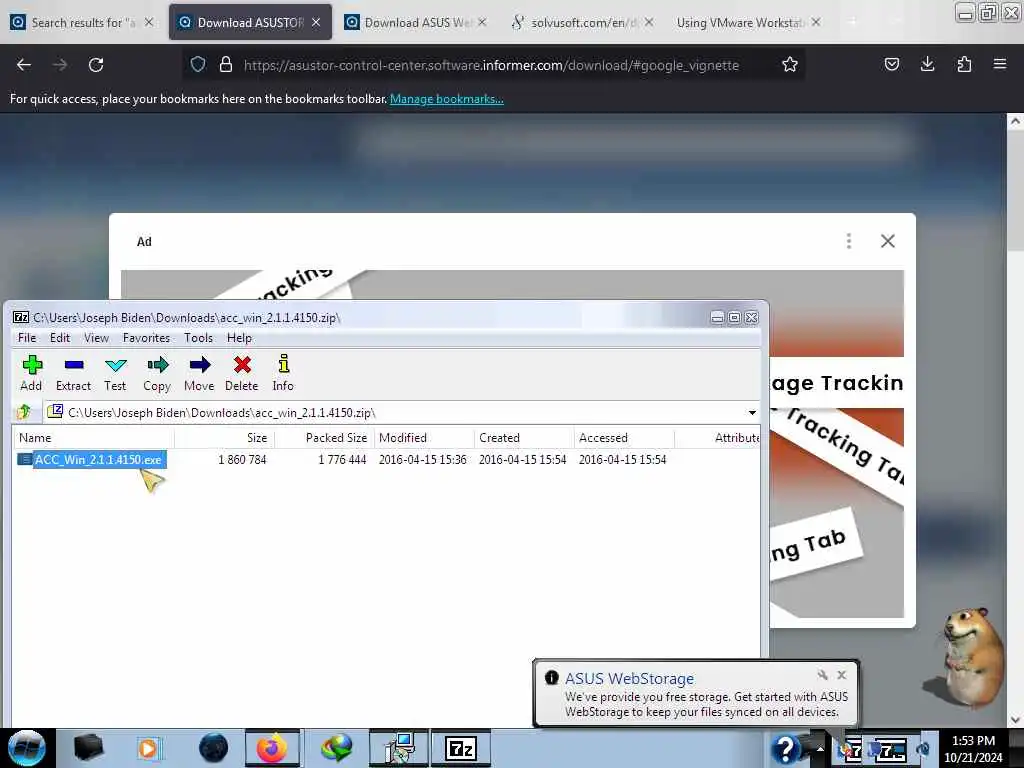Click the Modified date 2016-04-15 15:36
1024x768 pixels.
(423, 460)
